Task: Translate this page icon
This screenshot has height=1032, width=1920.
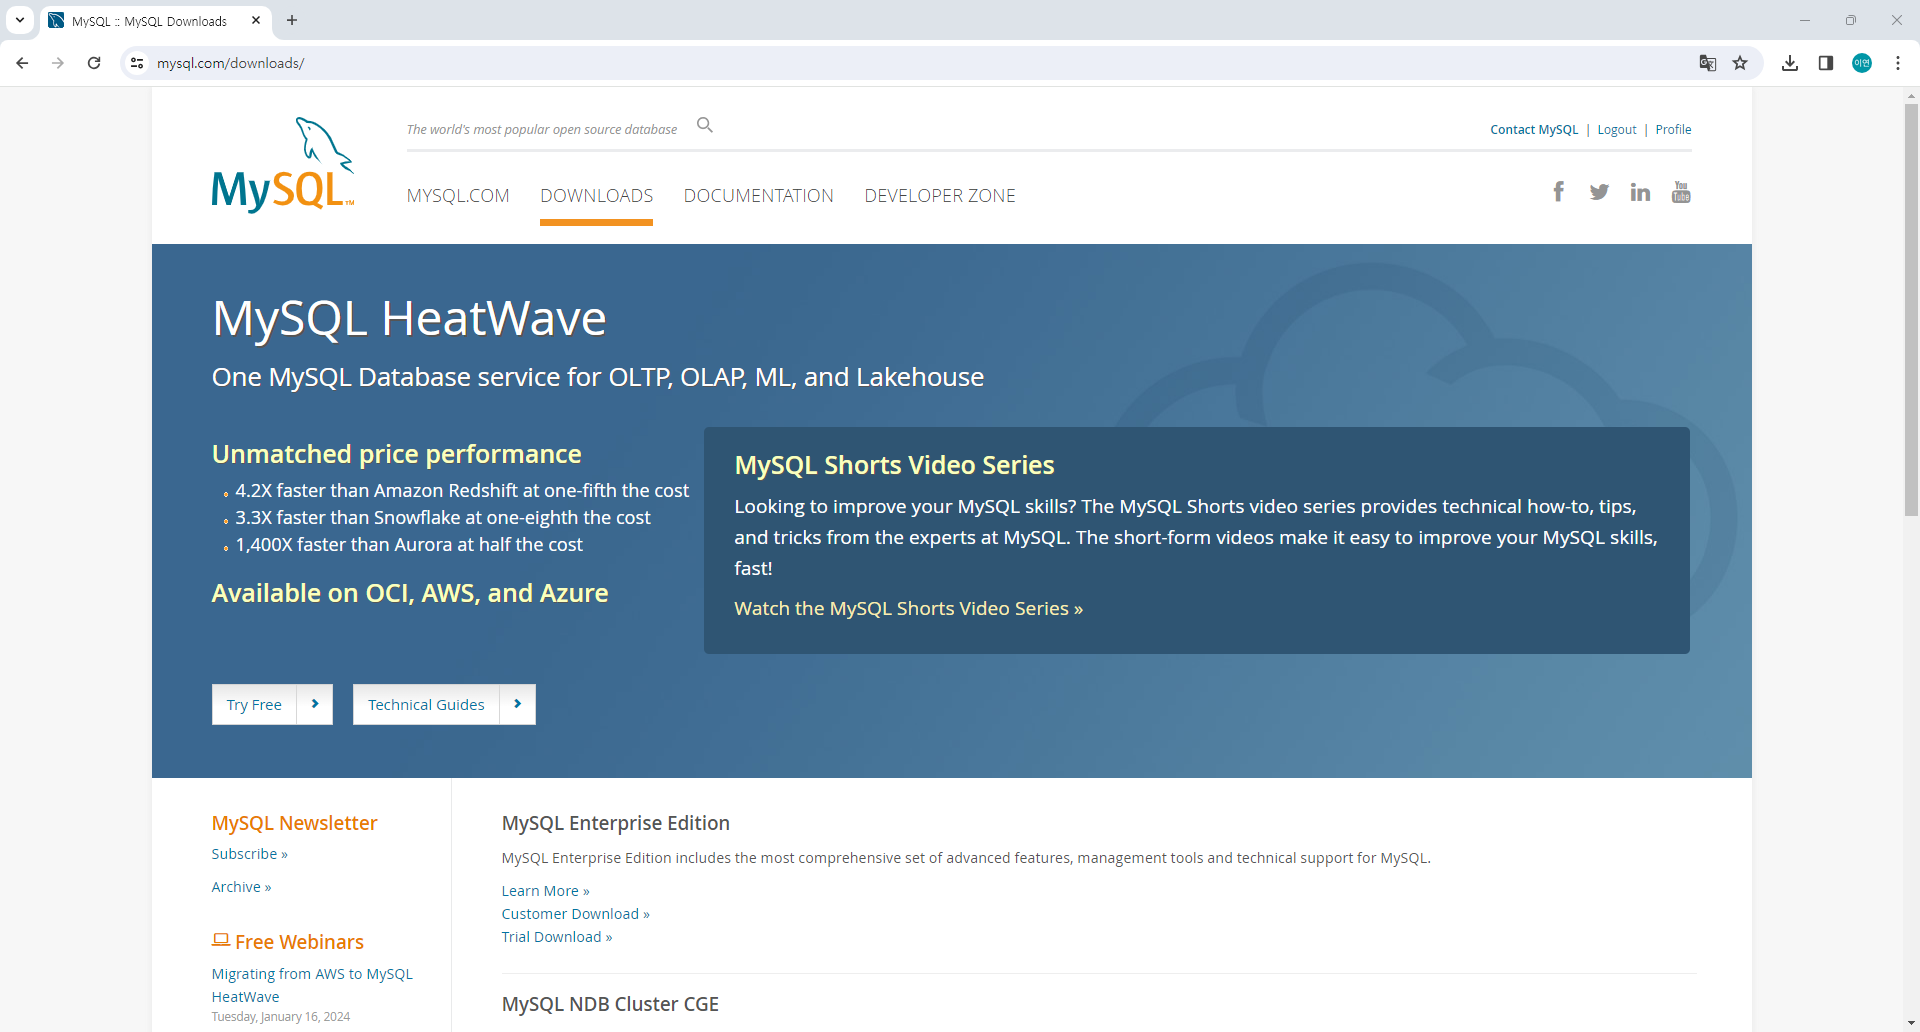Action: coord(1708,63)
